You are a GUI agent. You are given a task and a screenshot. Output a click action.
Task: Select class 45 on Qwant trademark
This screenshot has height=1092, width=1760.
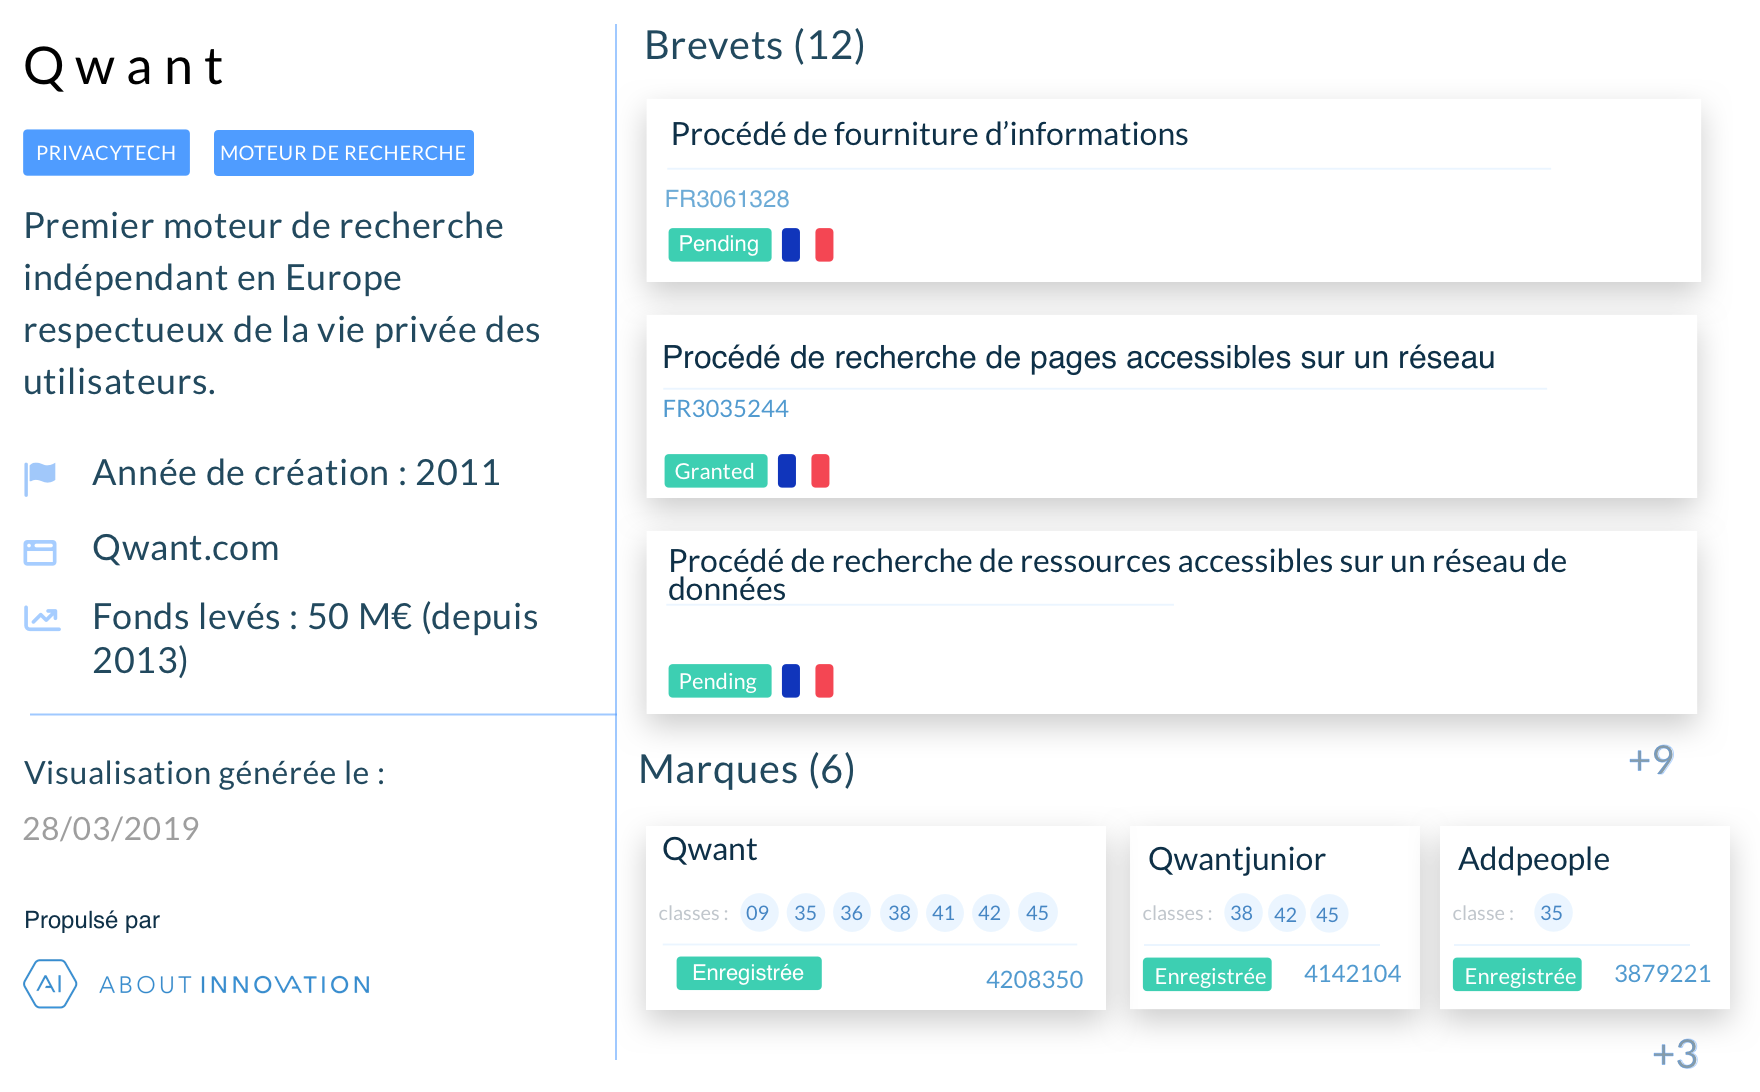1038,913
